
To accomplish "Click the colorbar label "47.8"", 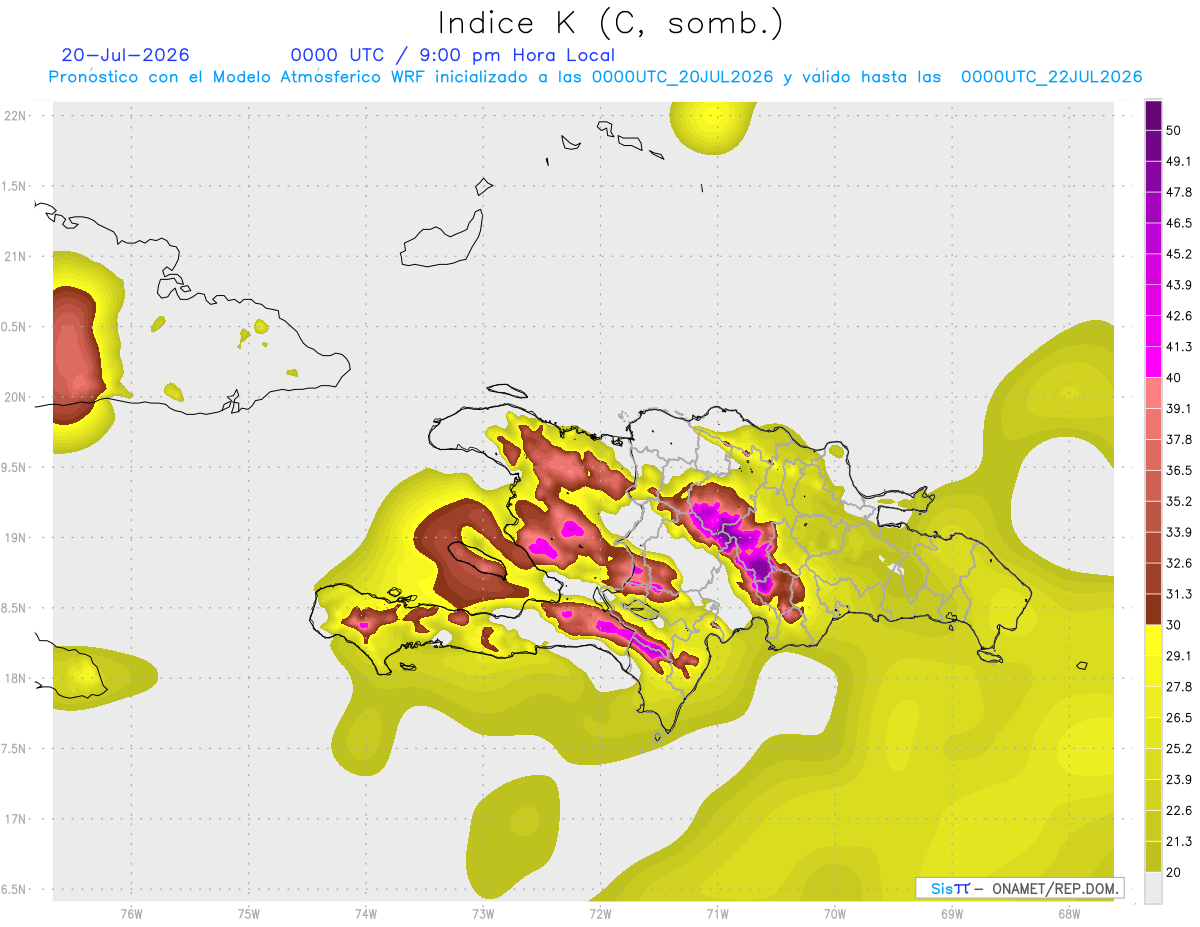I will point(1179,192).
